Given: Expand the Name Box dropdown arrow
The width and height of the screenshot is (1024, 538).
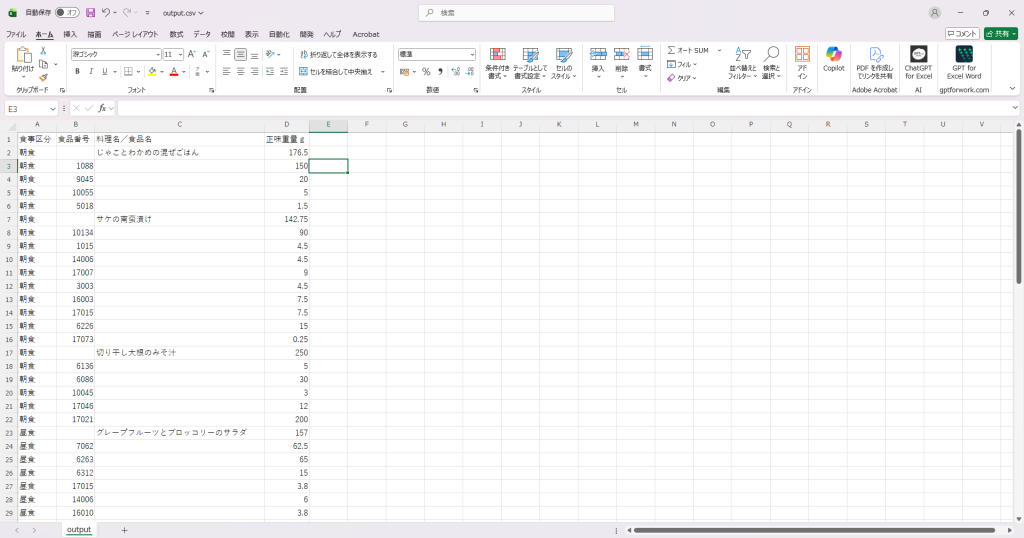Looking at the screenshot, I should pos(53,108).
